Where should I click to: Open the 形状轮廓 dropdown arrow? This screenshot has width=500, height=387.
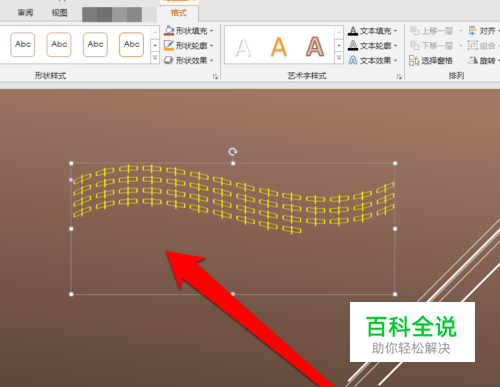(212, 46)
